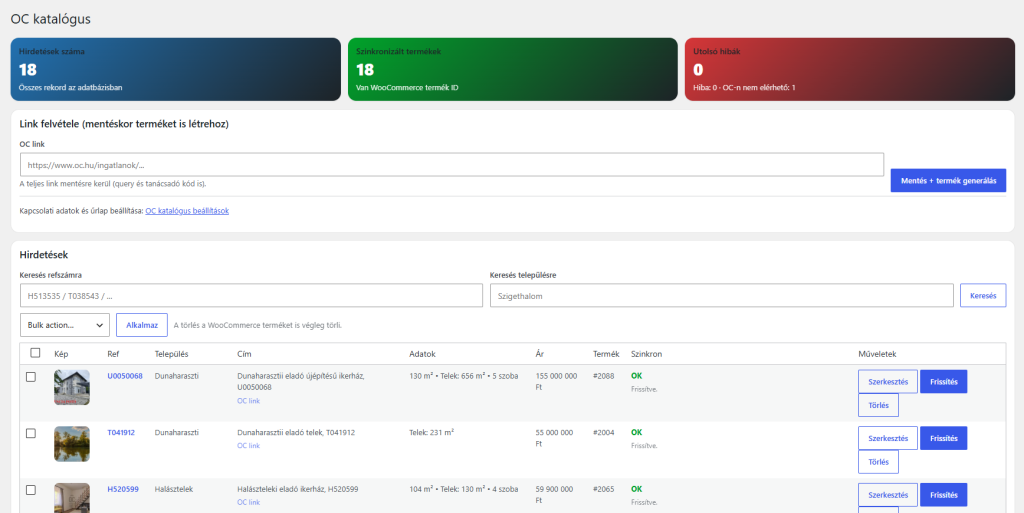Click Törlés for the U0050068 row
This screenshot has height=513, width=1024.
(878, 405)
